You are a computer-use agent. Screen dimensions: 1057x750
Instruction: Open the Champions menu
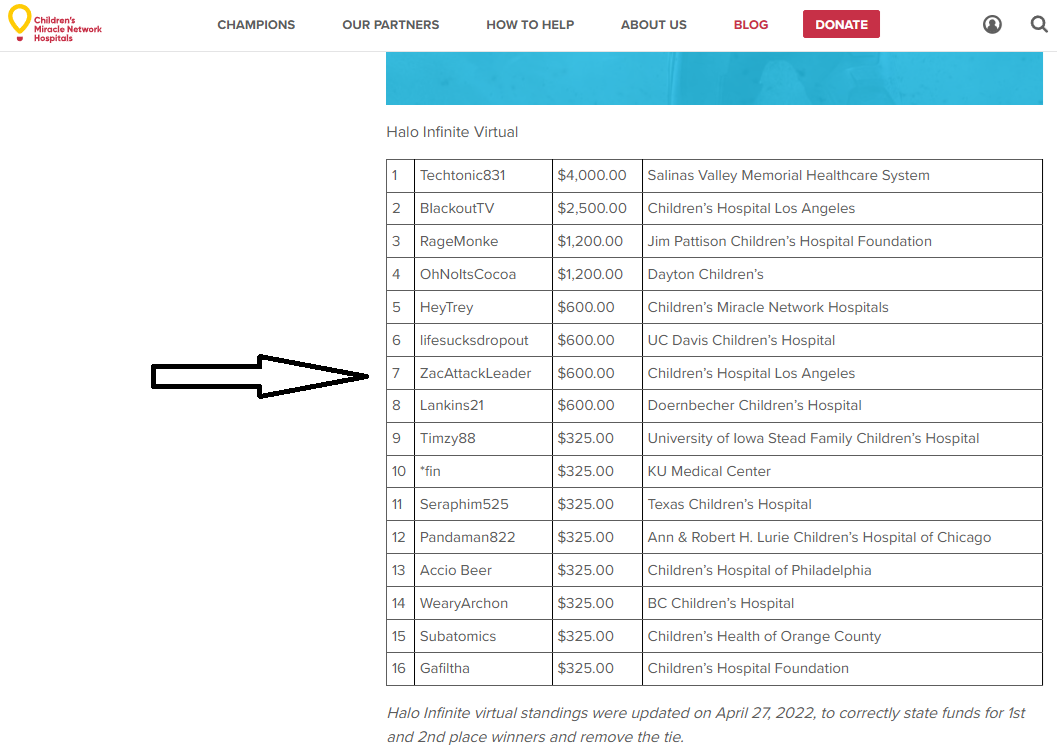[256, 25]
